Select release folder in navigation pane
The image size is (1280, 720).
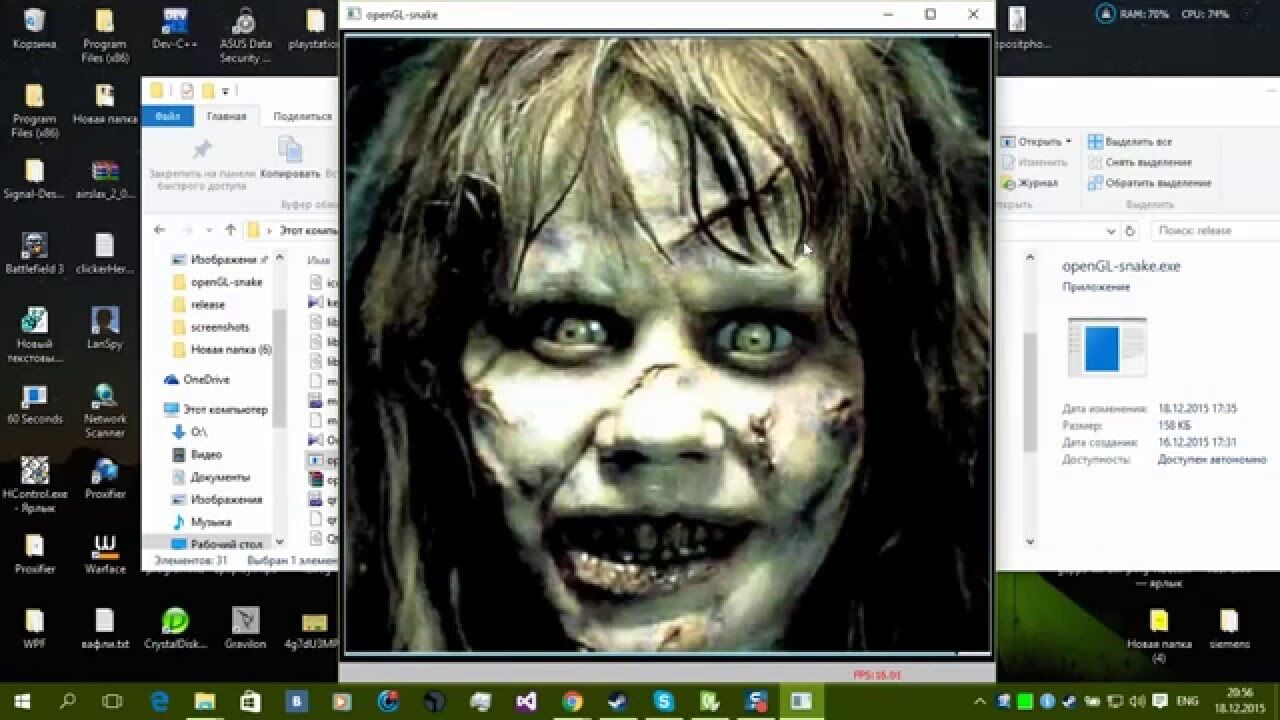coord(198,304)
